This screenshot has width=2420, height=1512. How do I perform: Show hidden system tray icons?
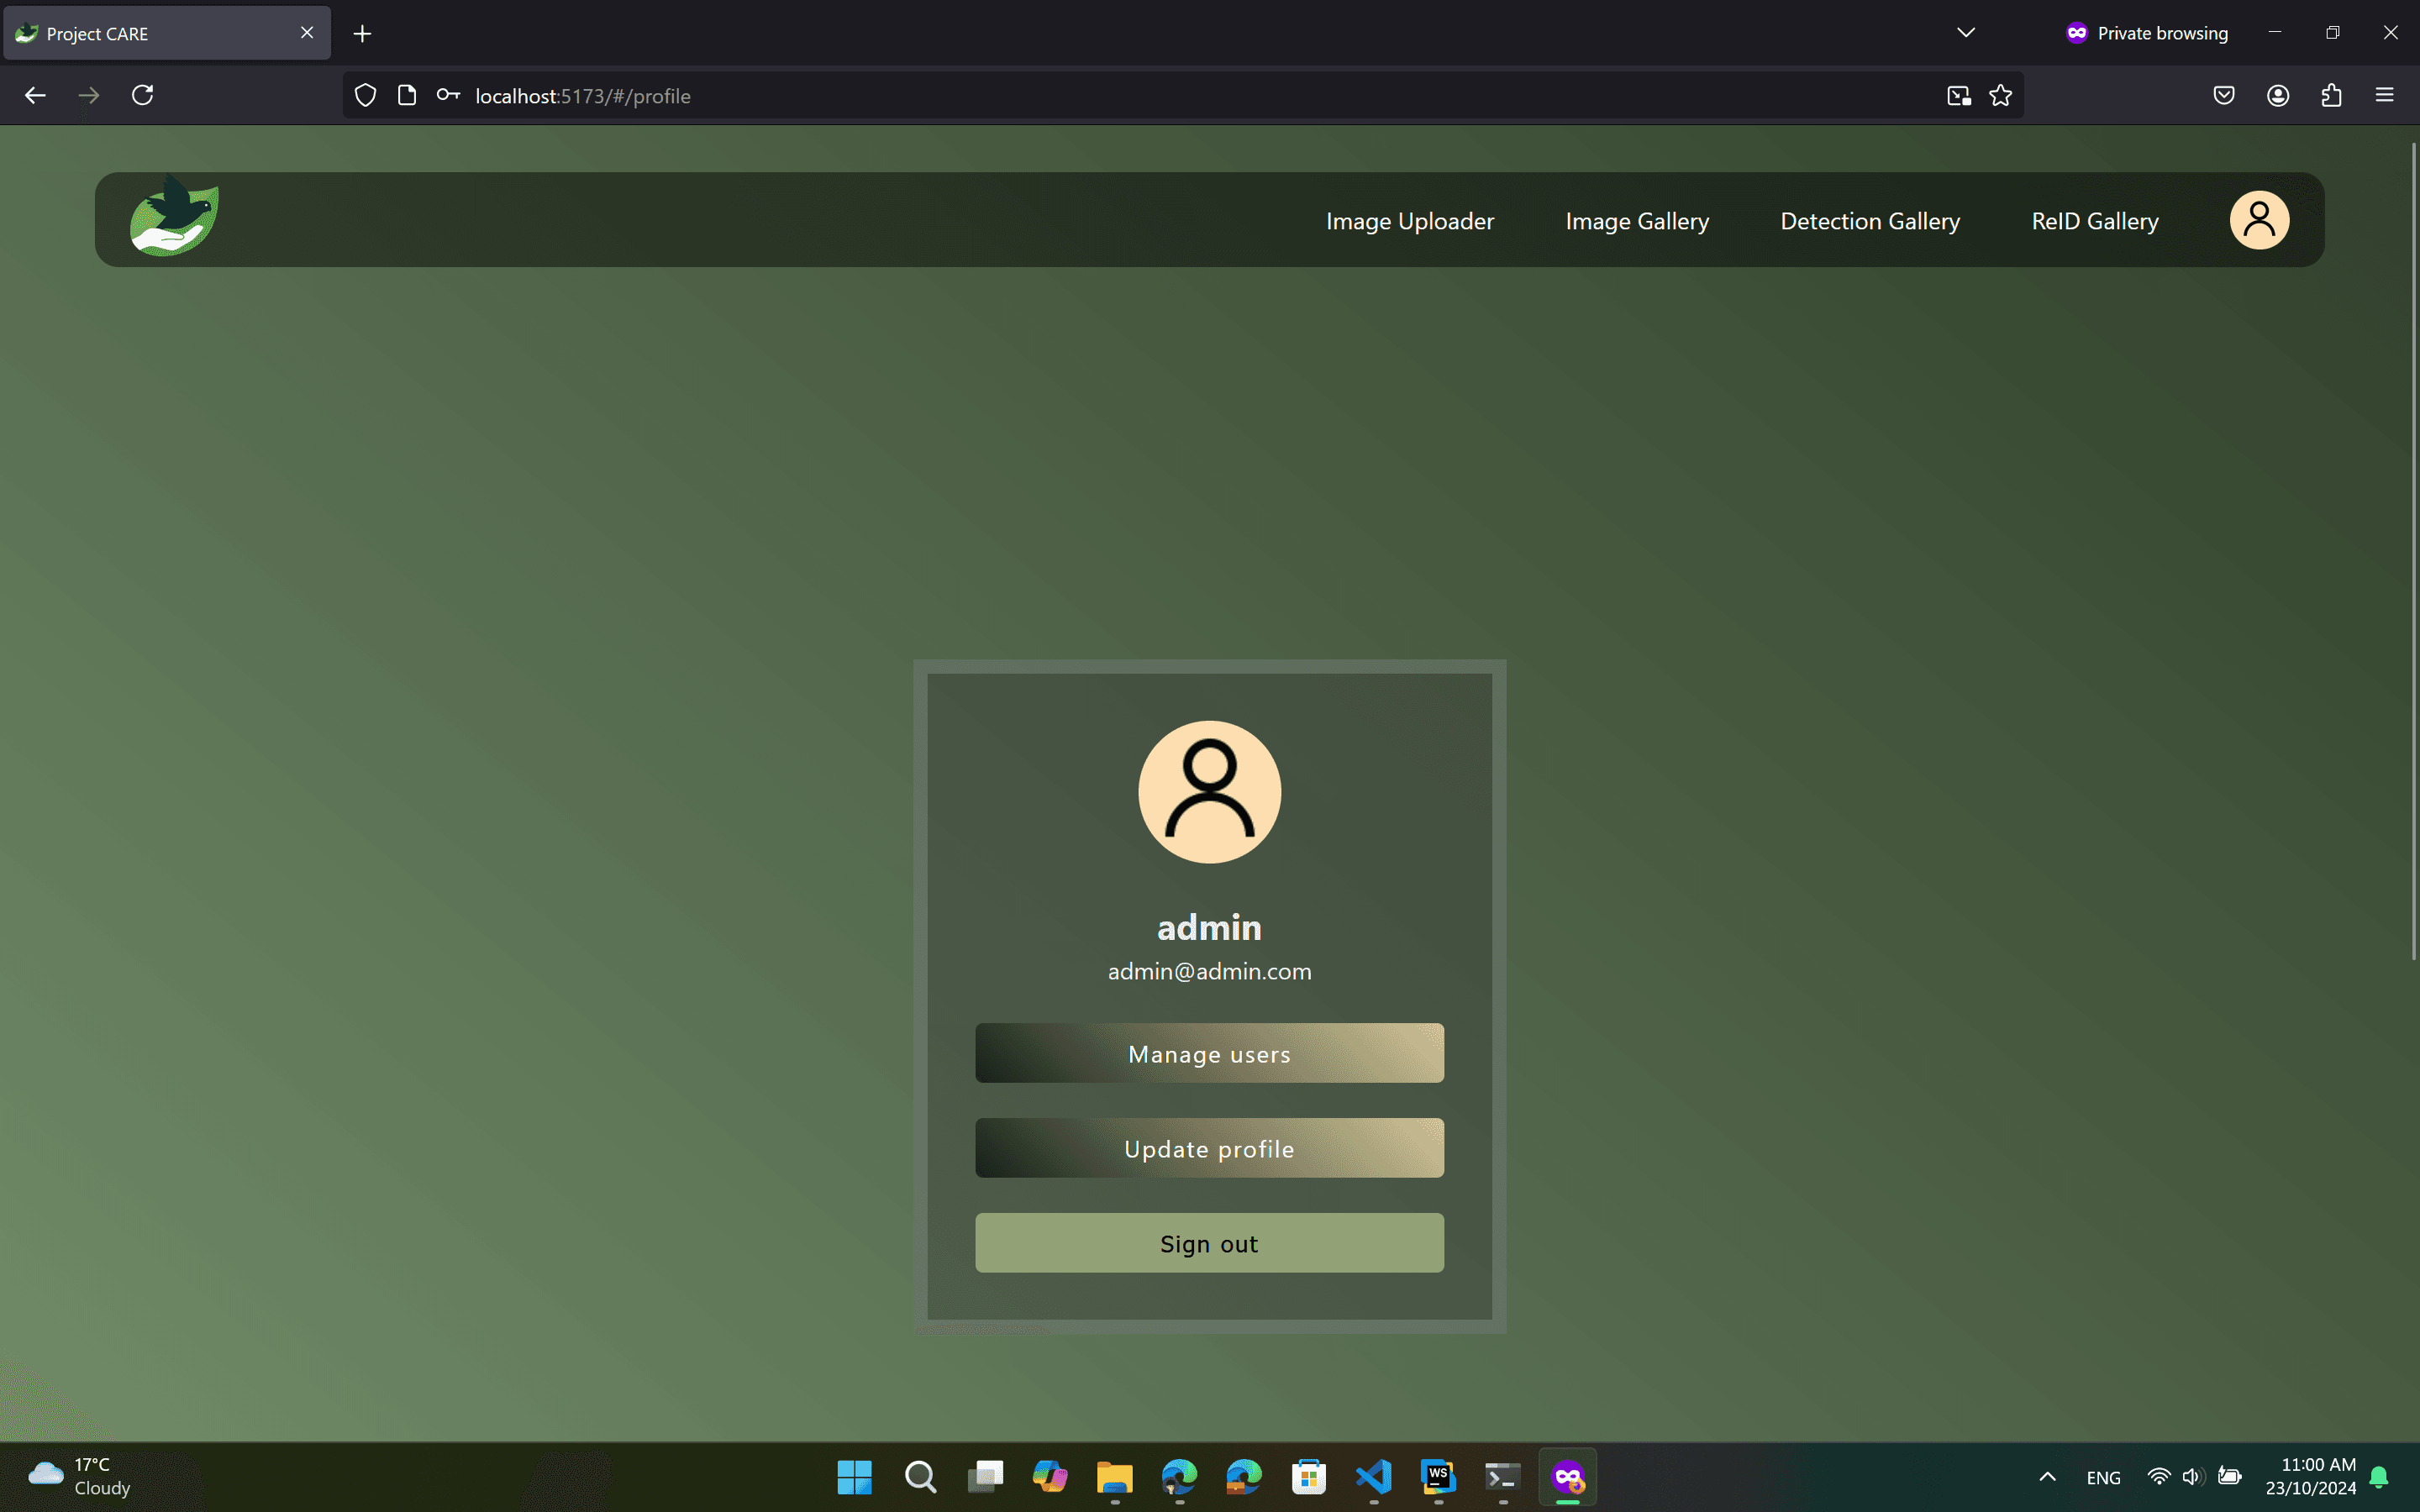[x=2047, y=1477]
